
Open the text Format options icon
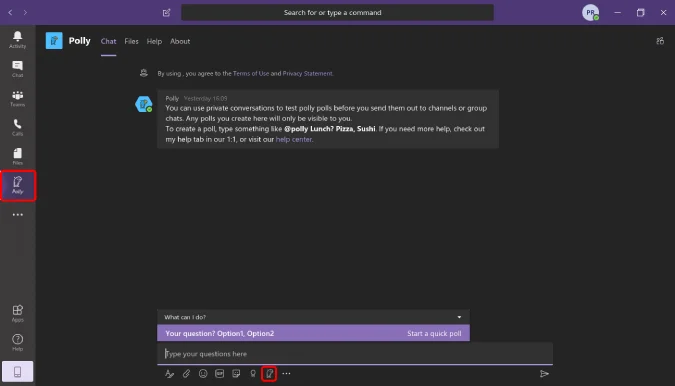pyautogui.click(x=169, y=374)
